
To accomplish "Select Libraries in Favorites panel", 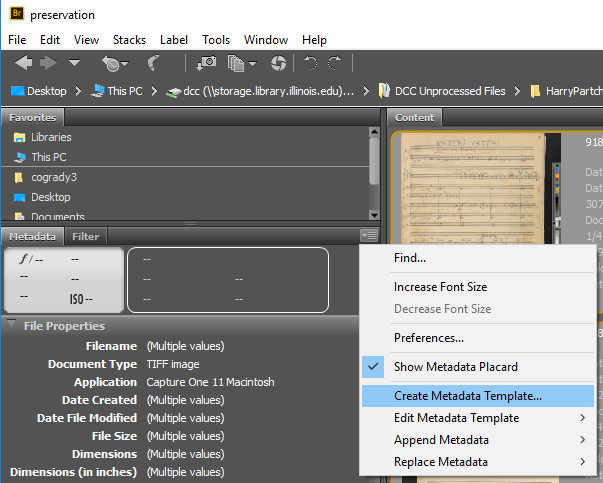I will tap(50, 137).
